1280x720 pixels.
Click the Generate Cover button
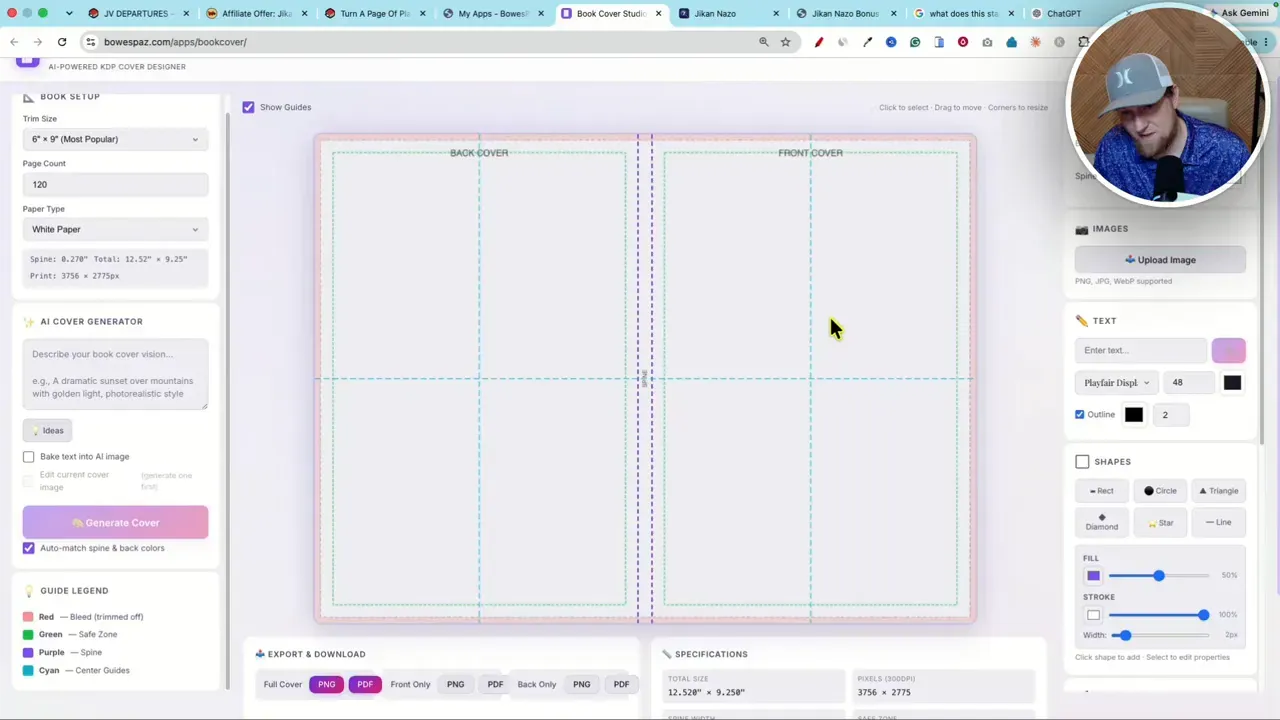[115, 522]
